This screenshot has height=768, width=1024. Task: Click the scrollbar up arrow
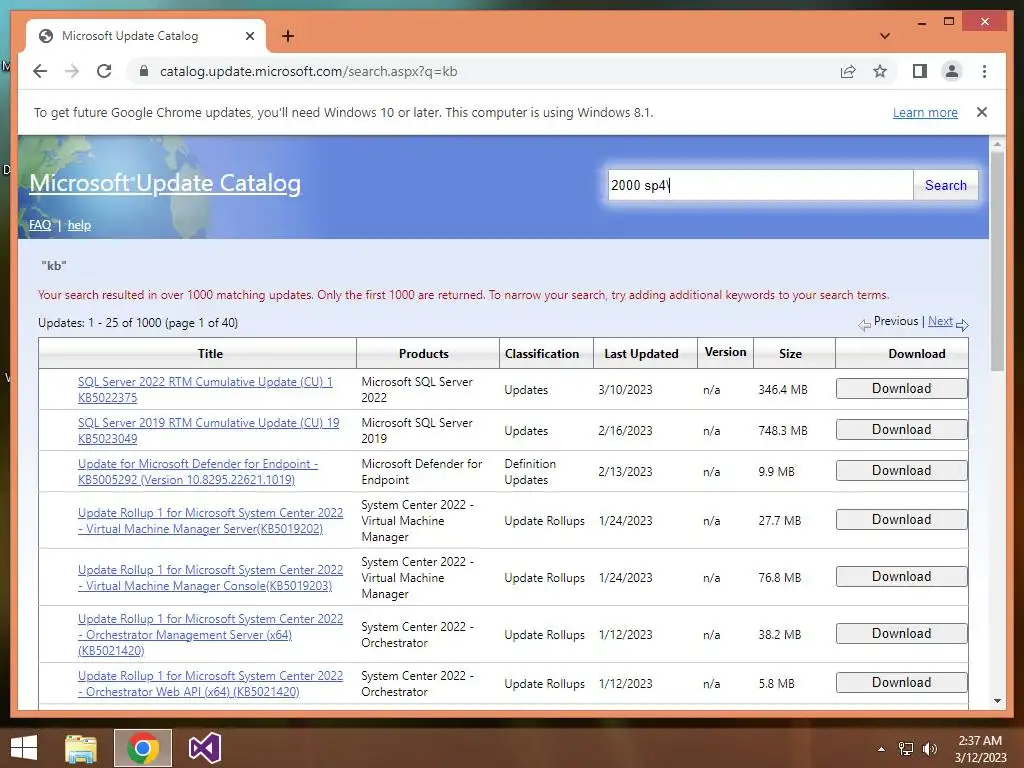(997, 144)
